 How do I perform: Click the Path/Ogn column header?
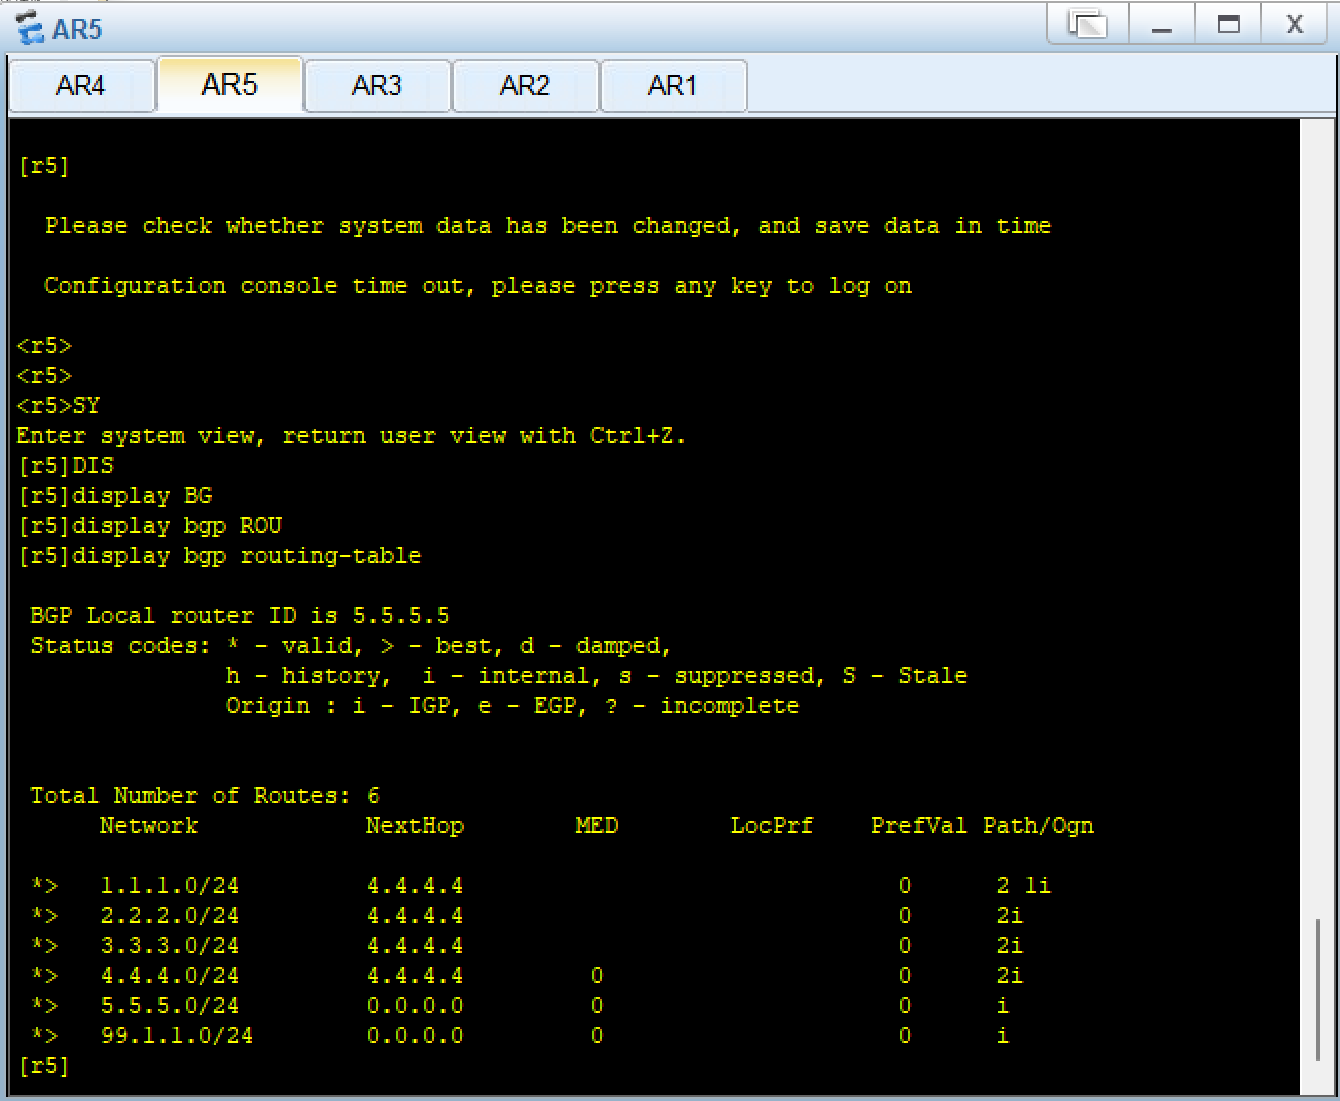pos(1038,826)
